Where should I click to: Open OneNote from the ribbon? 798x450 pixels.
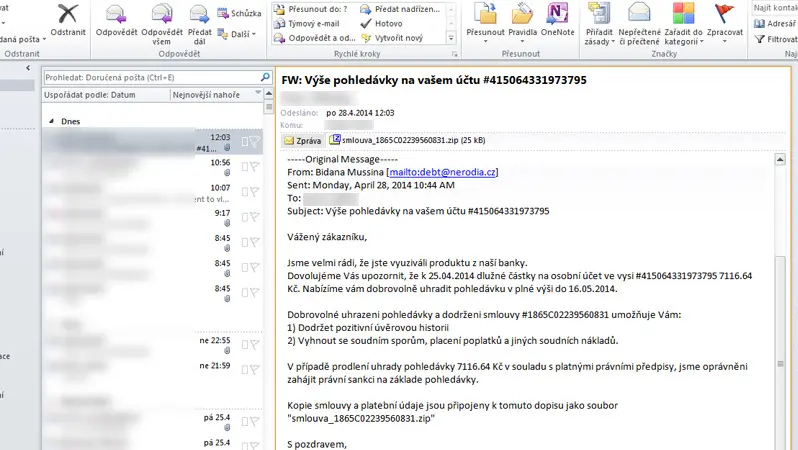[557, 14]
